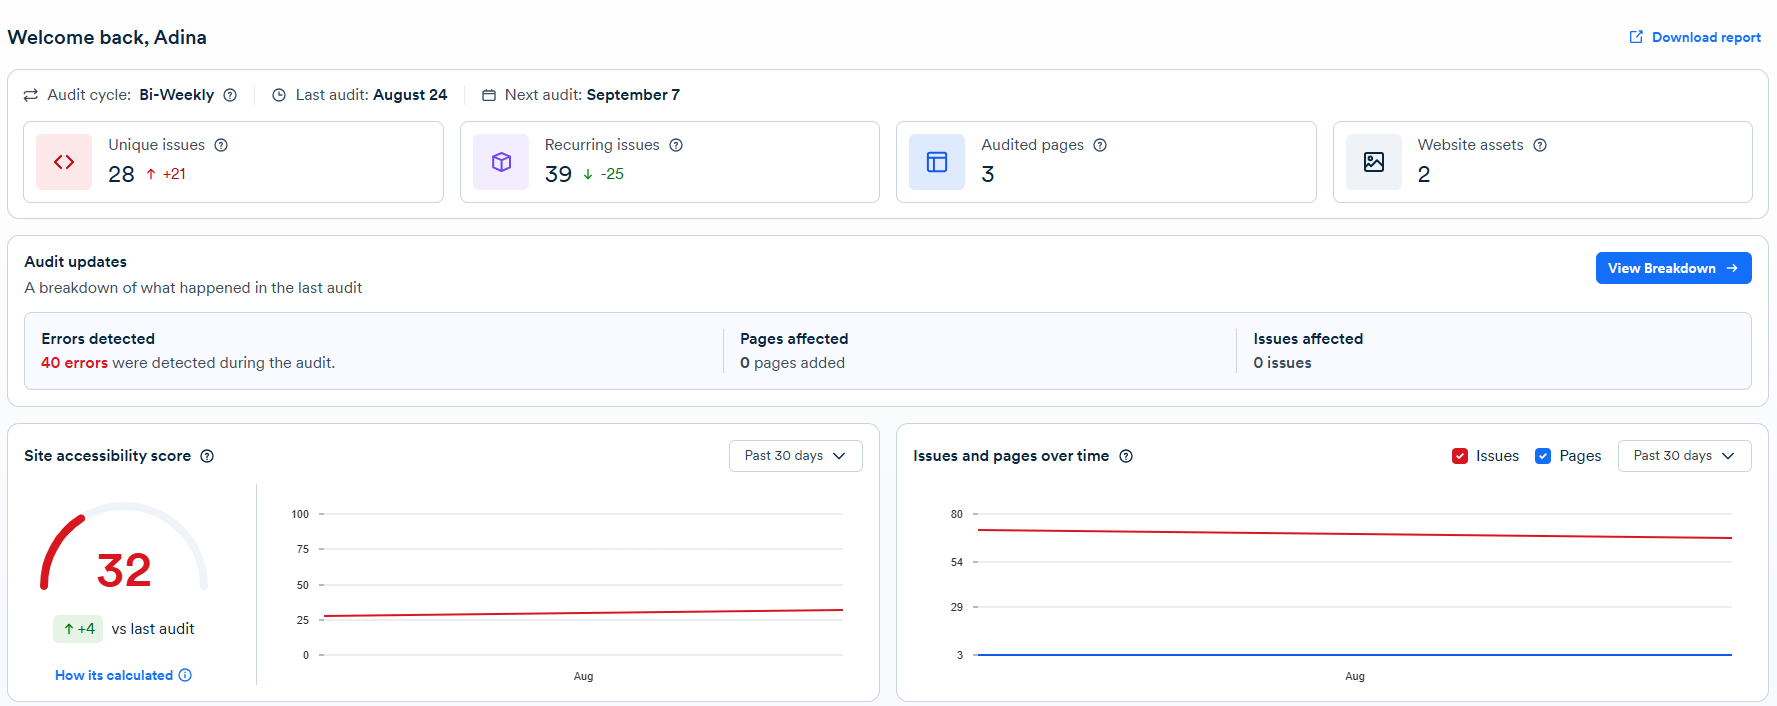1777x706 pixels.
Task: Click the clock icon before Last audit
Action: click(279, 95)
